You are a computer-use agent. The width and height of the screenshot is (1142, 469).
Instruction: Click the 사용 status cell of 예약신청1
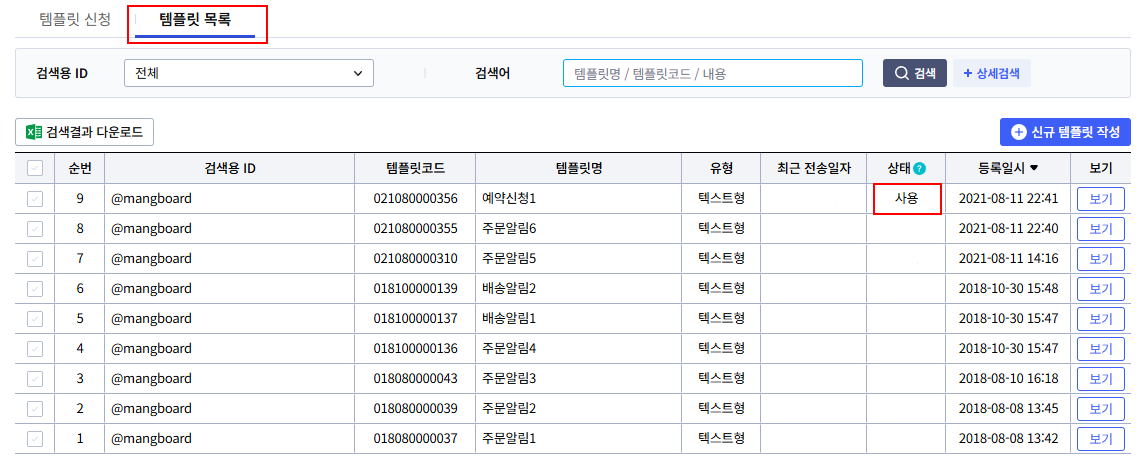coord(907,199)
